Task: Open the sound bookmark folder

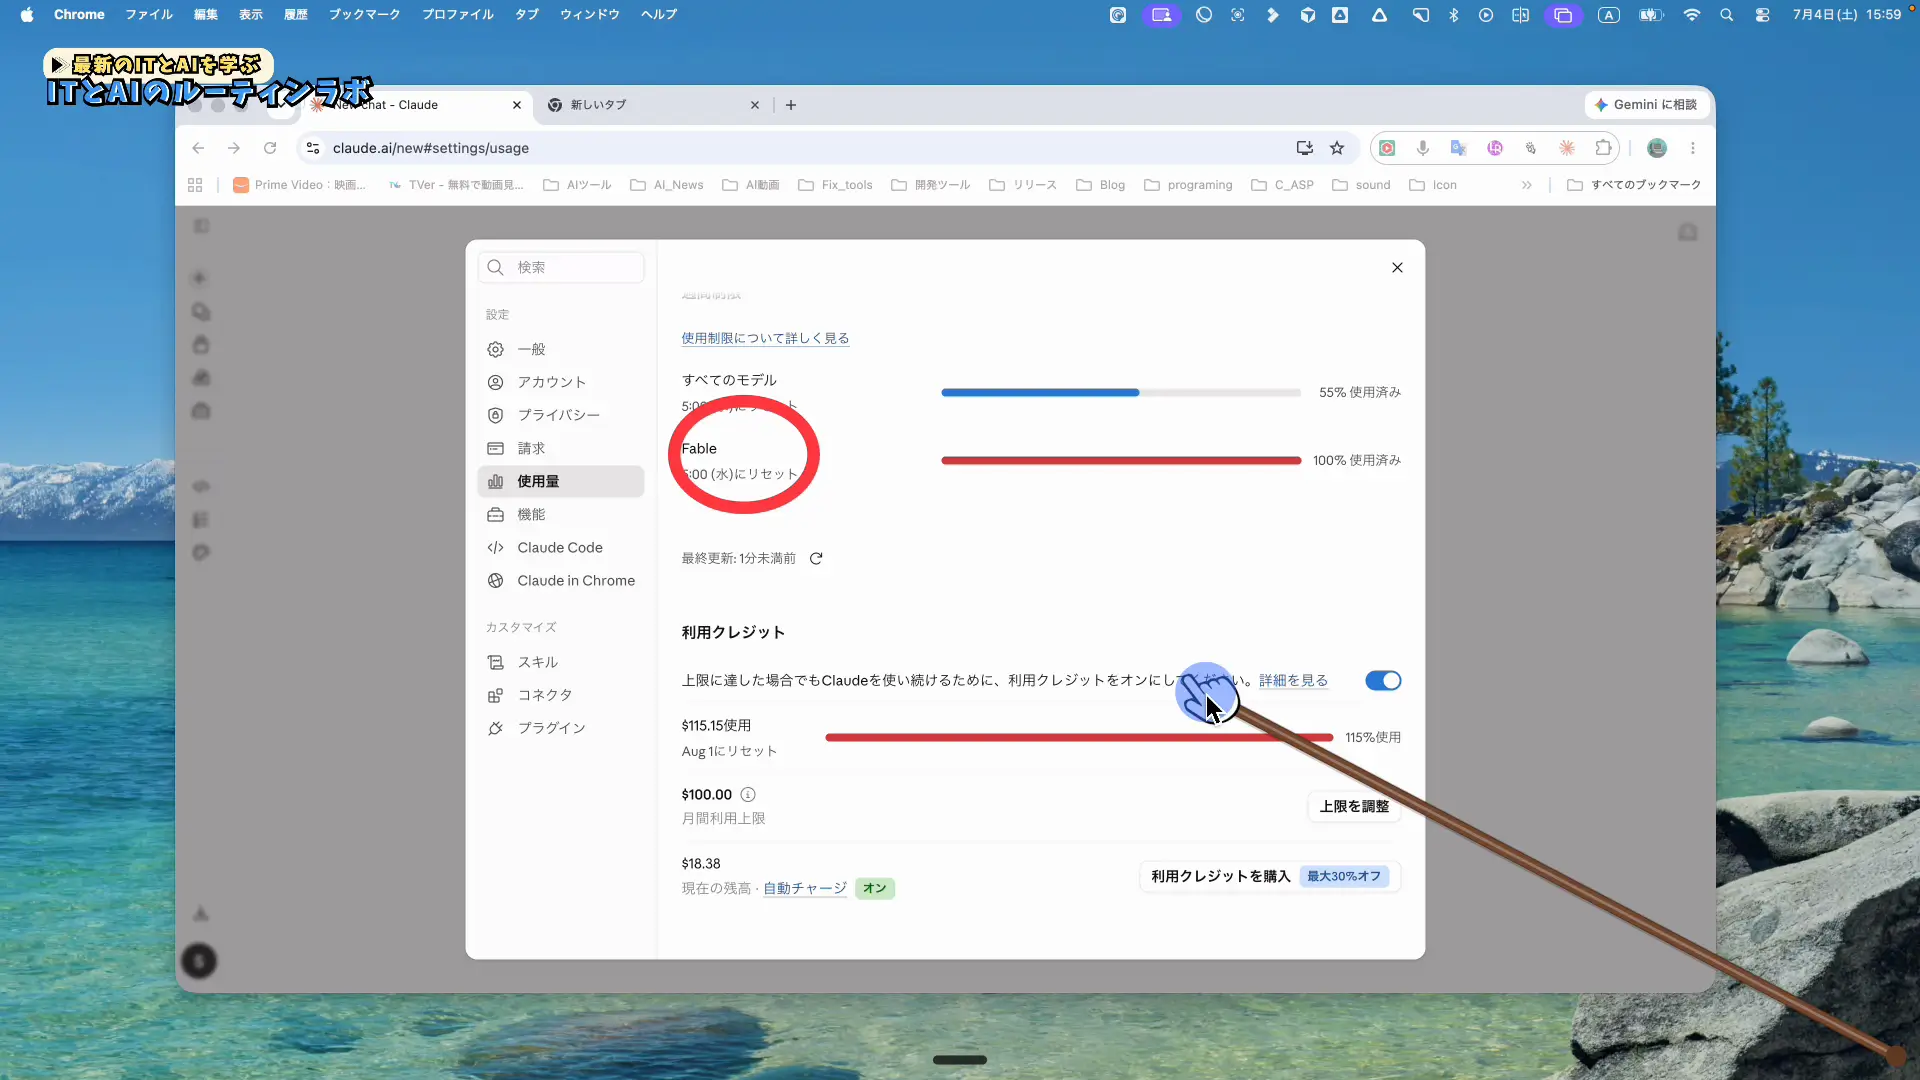Action: [1361, 185]
